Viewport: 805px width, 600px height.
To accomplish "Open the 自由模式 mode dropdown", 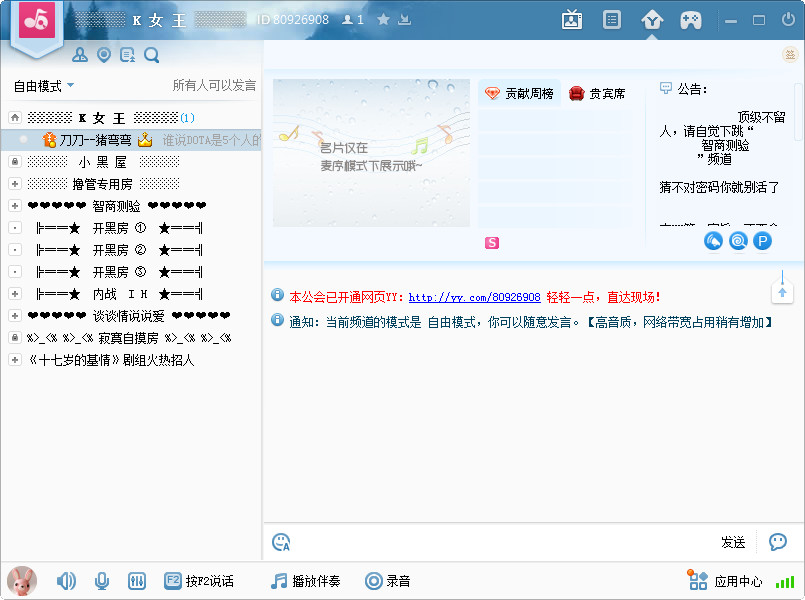I will pos(37,86).
